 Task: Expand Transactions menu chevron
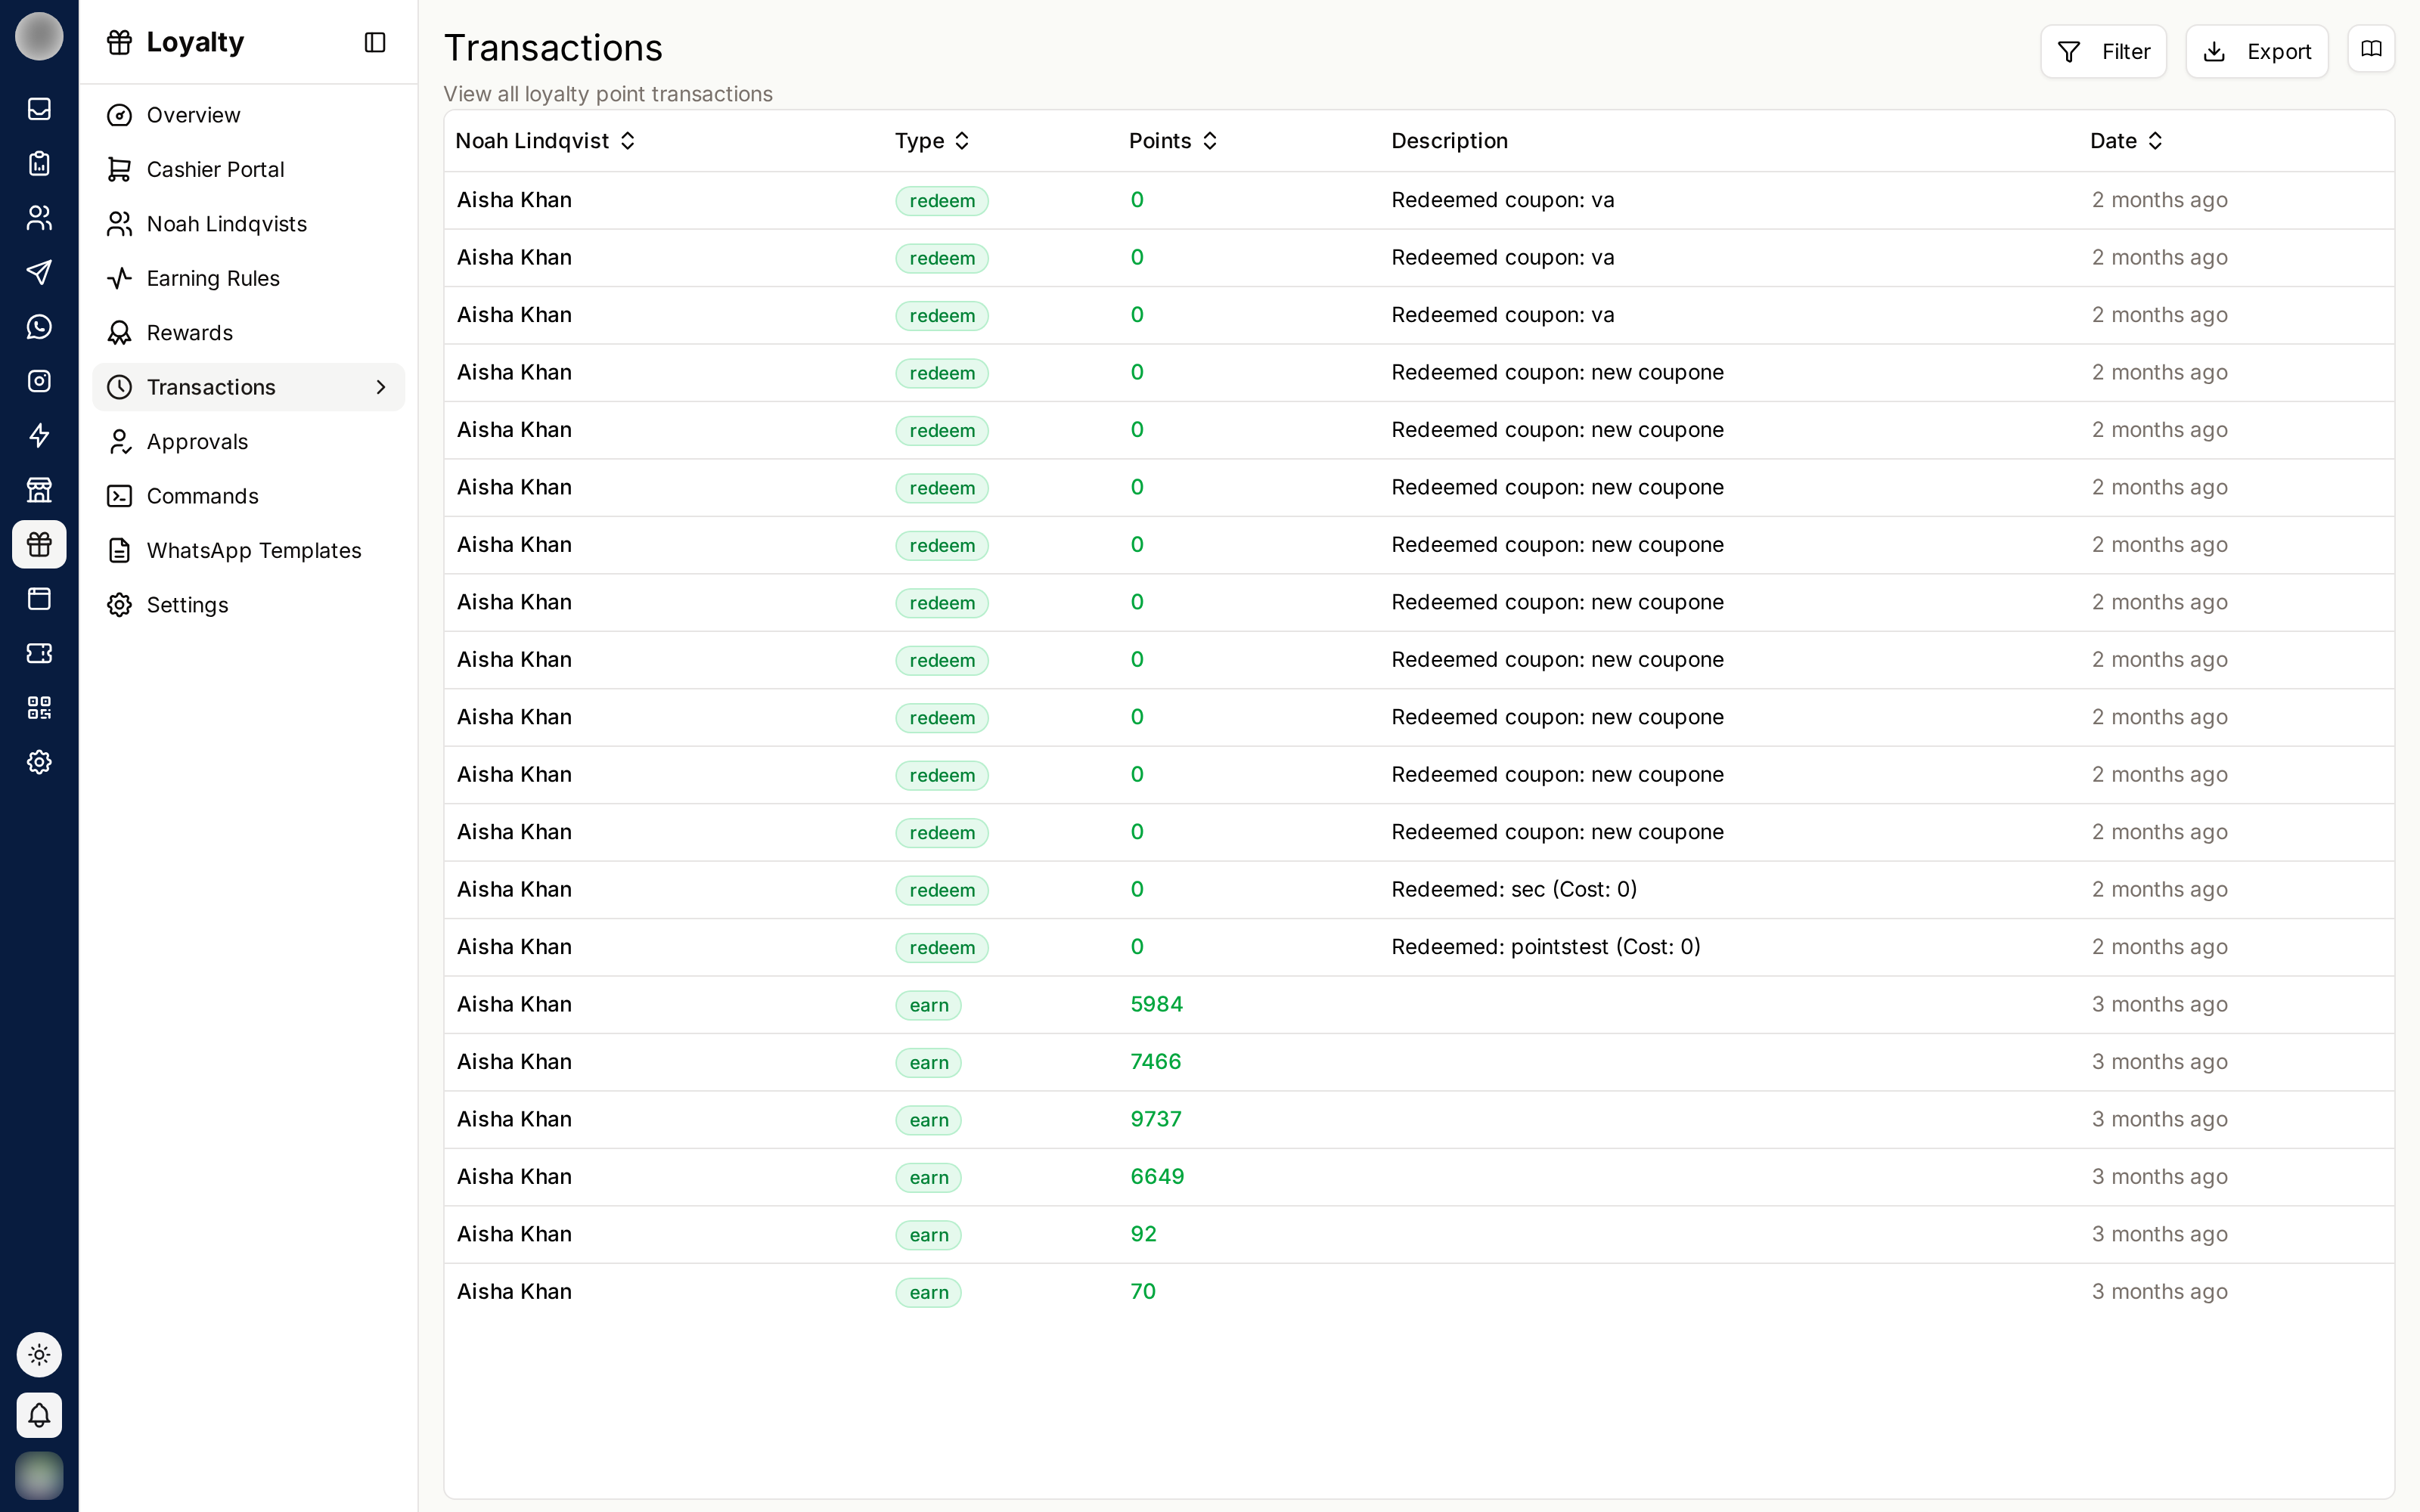[x=381, y=387]
